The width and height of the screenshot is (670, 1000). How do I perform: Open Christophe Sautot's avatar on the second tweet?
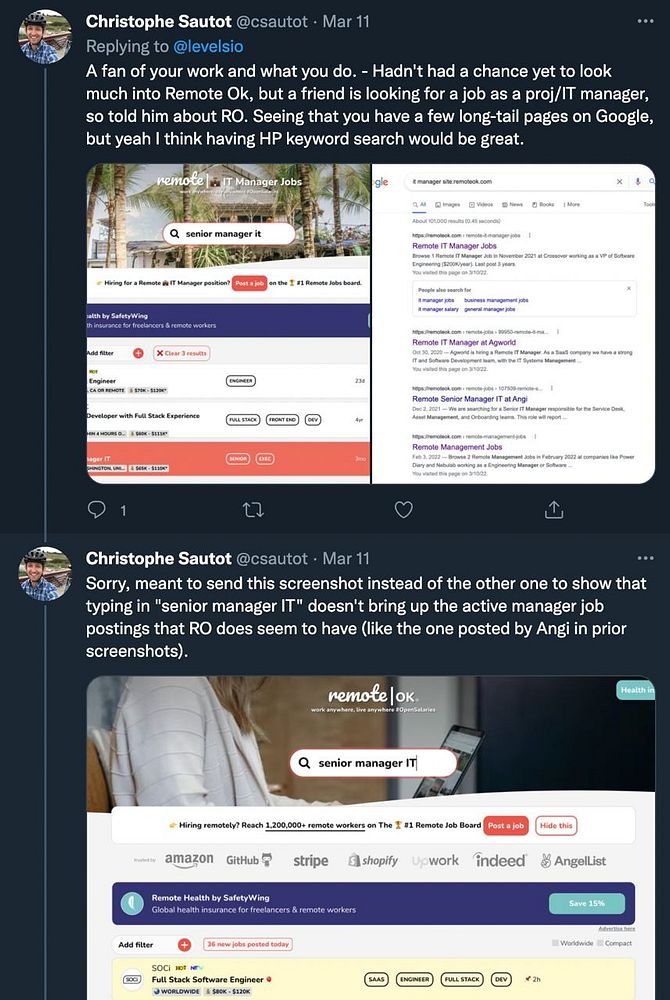pyautogui.click(x=45, y=574)
